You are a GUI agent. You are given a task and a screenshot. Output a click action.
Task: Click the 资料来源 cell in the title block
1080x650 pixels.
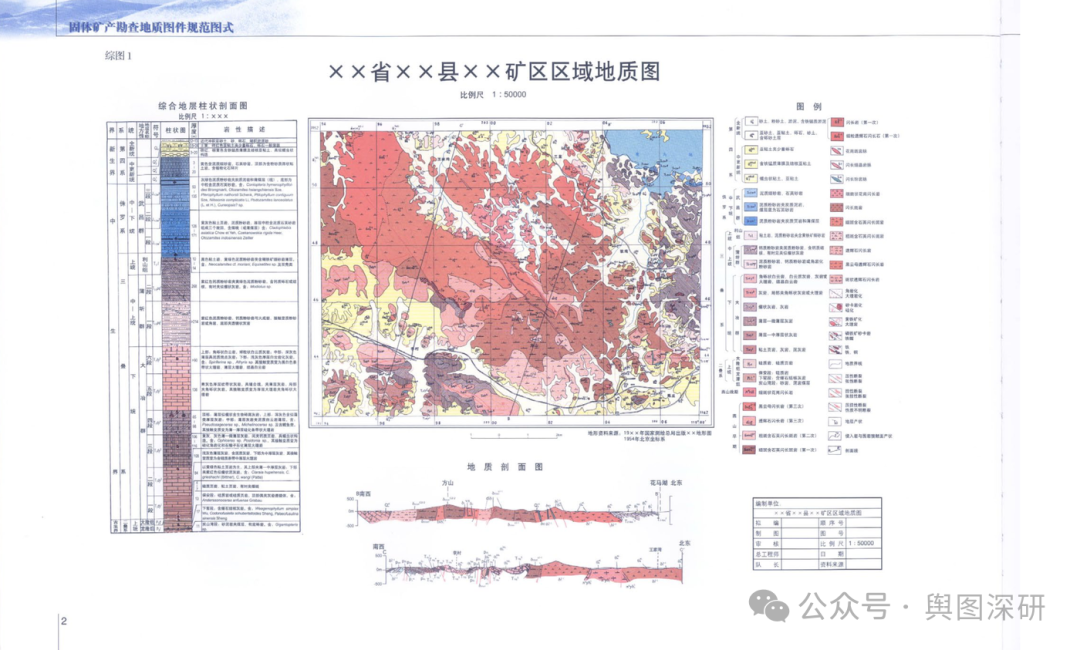tap(831, 564)
